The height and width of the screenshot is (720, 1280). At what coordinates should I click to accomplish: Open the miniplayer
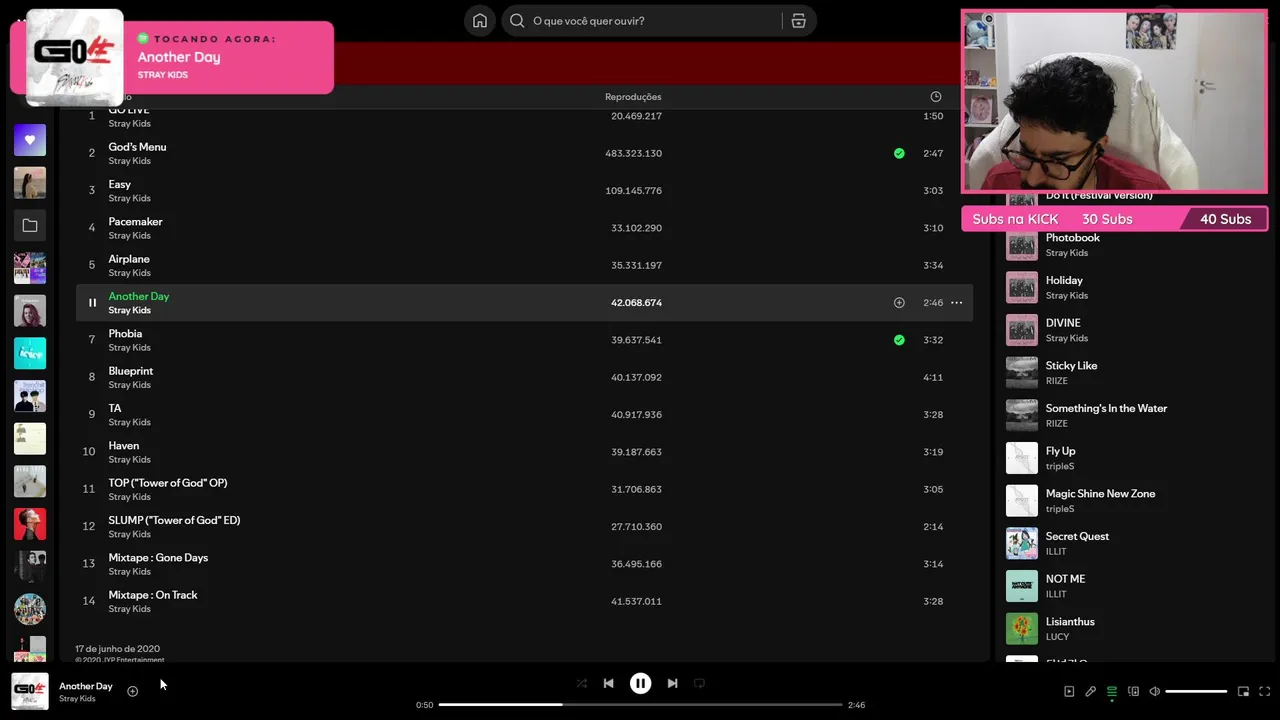pyautogui.click(x=1243, y=691)
